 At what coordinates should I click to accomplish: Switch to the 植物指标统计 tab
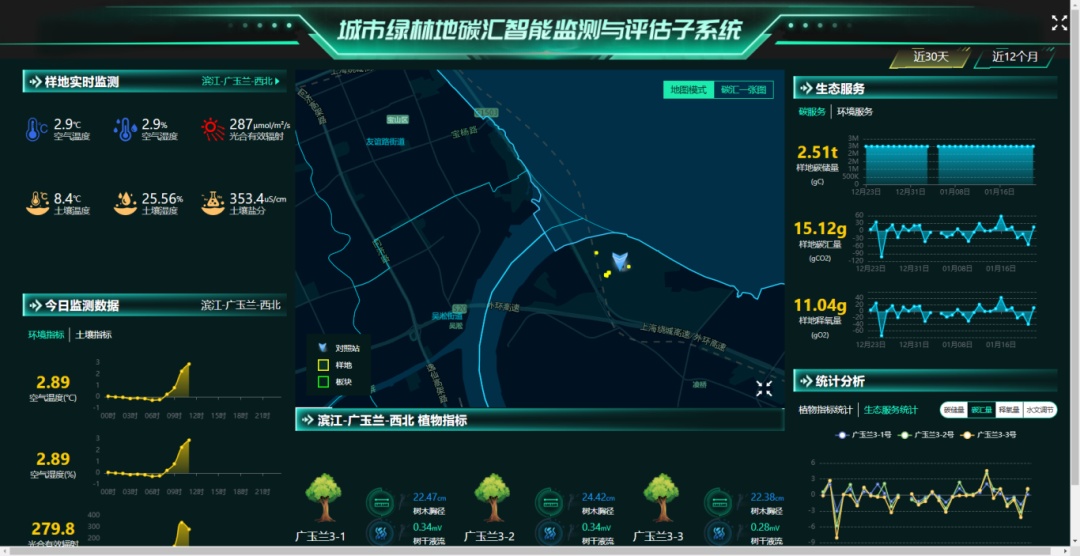point(825,410)
